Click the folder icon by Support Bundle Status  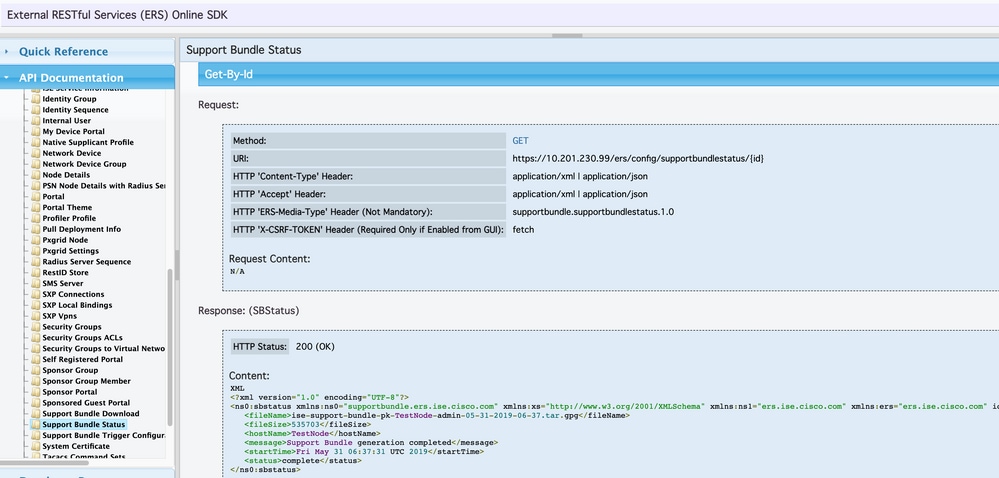coord(36,424)
